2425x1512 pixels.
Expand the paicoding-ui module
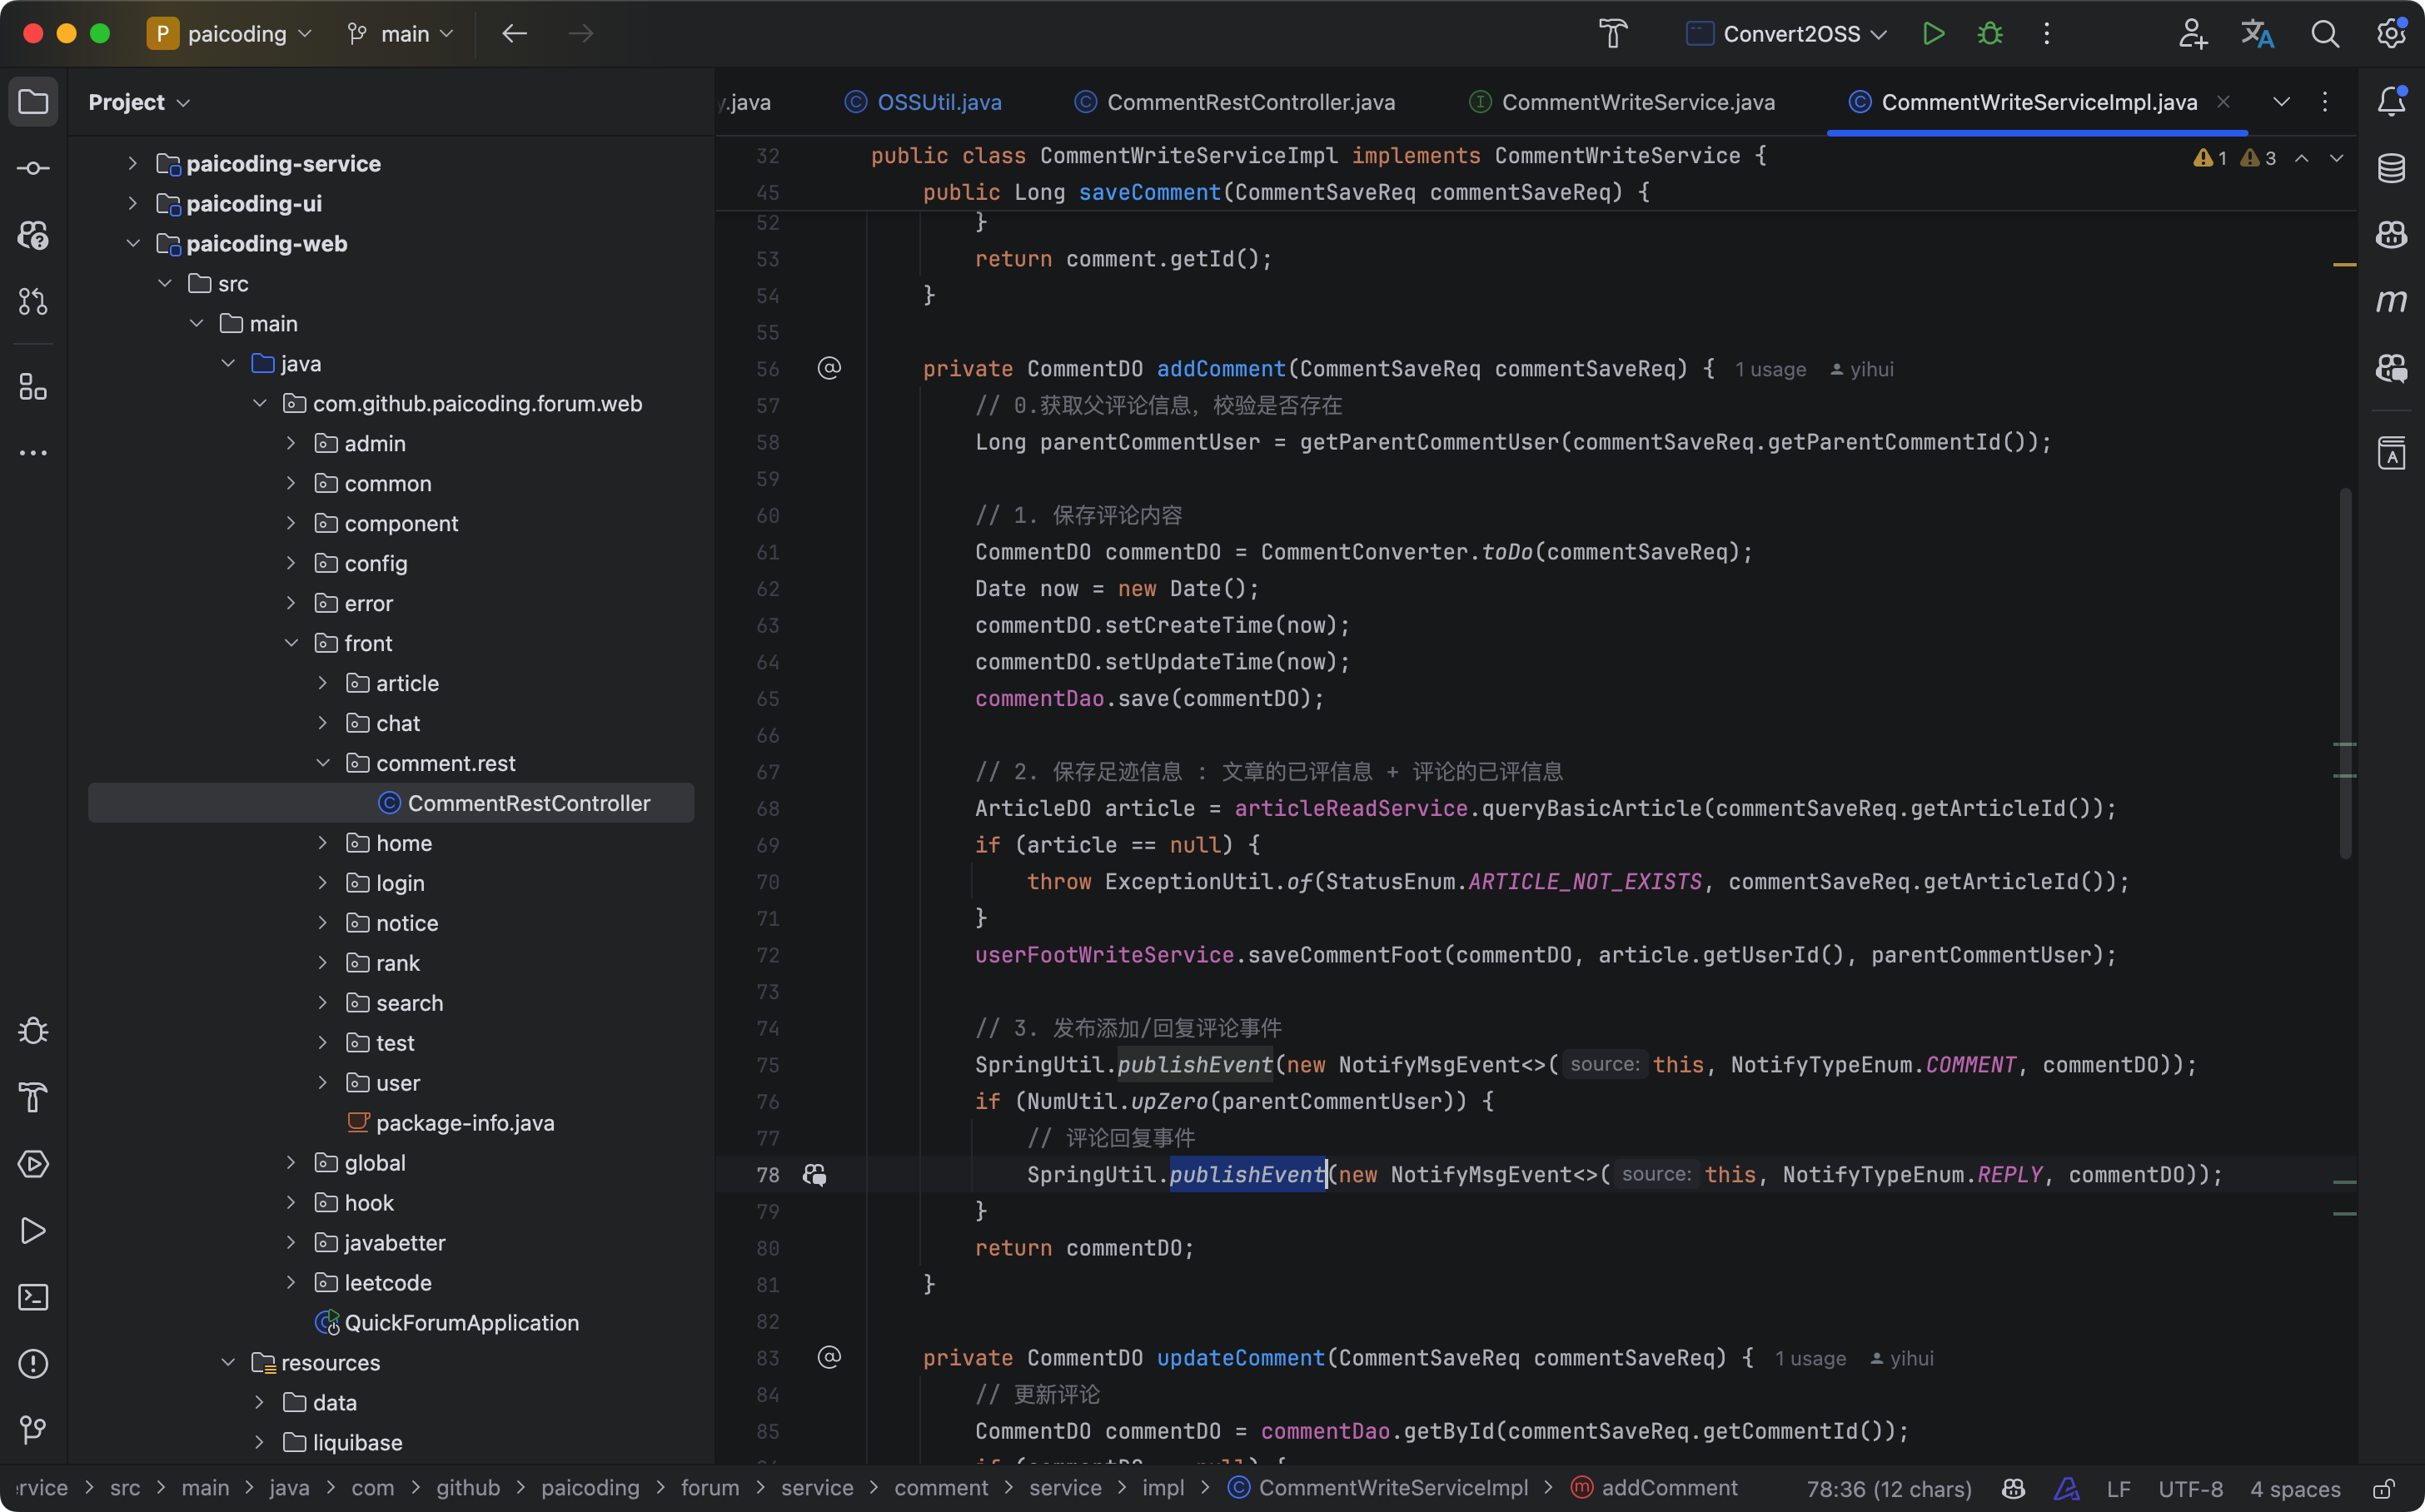[132, 203]
